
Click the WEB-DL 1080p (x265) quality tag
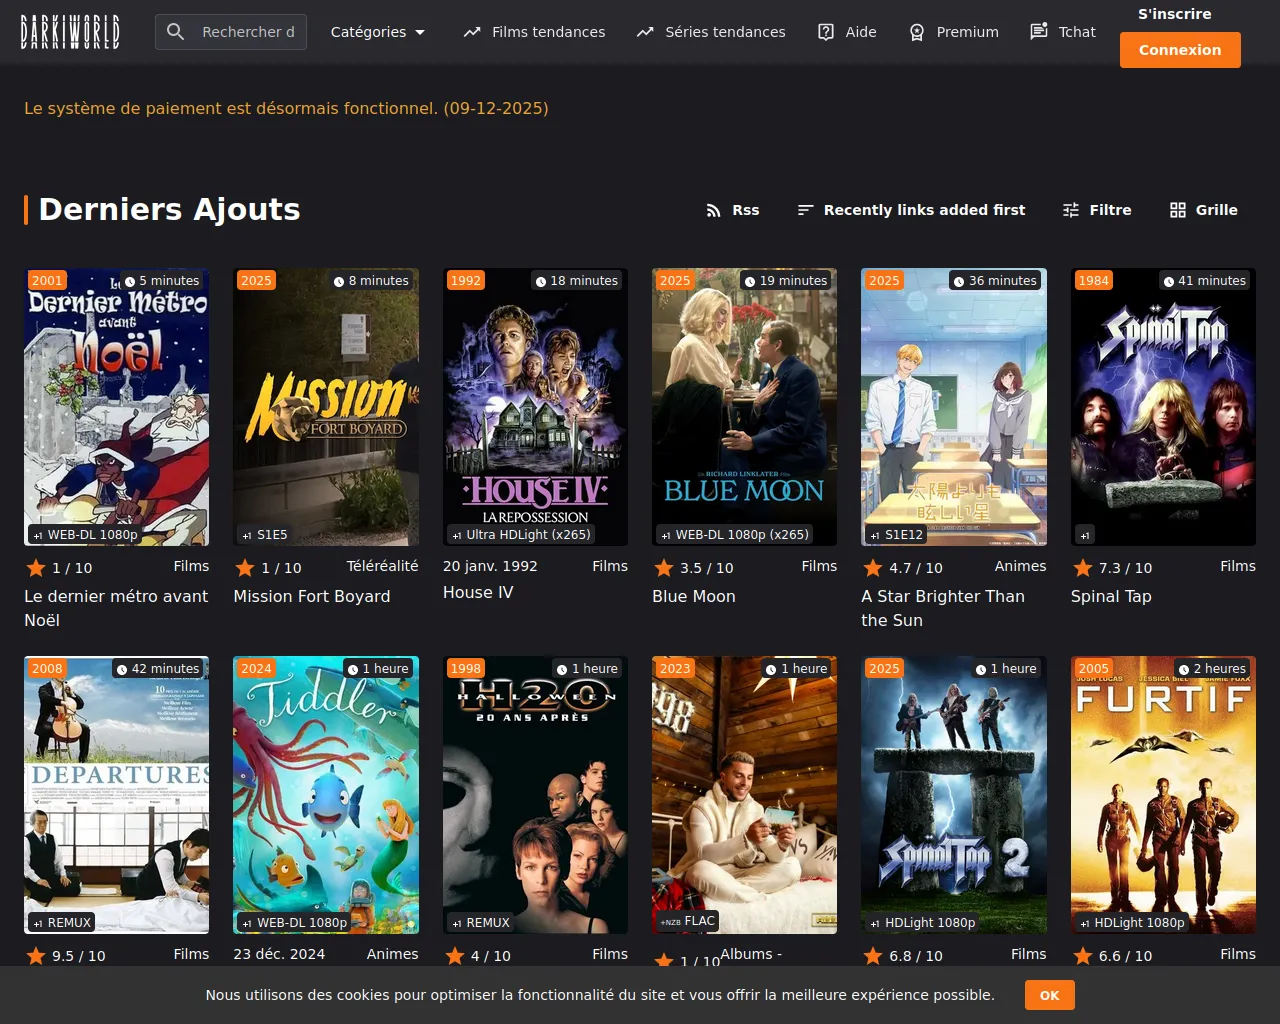click(x=735, y=535)
